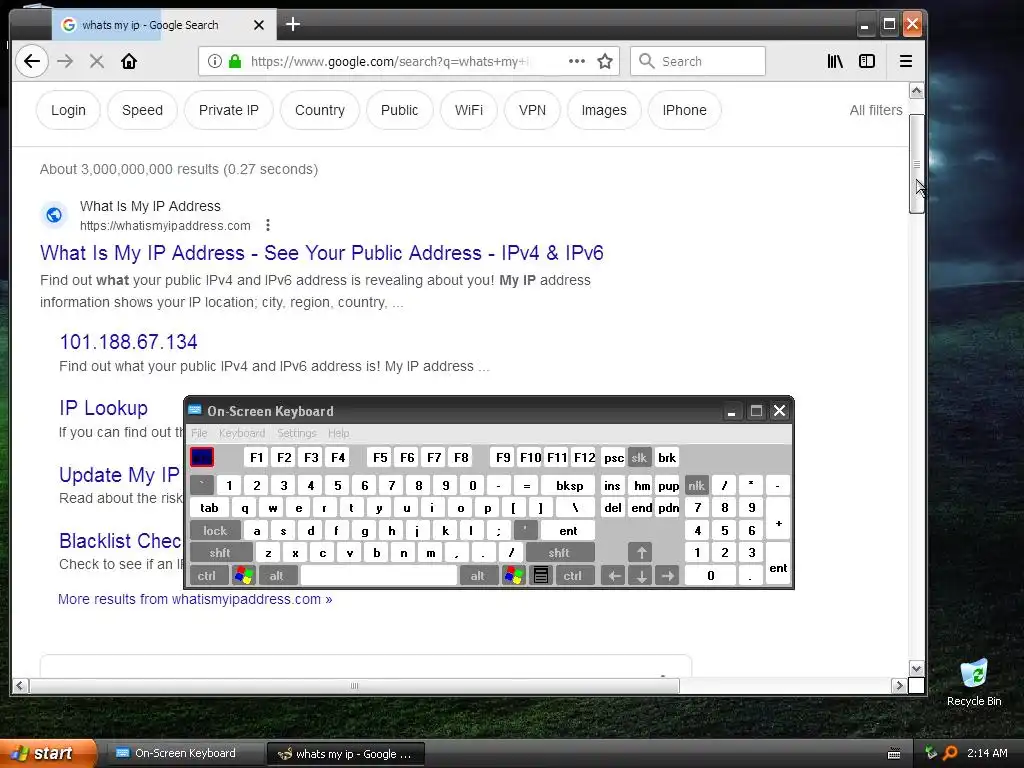Viewport: 1024px width, 768px height.
Task: Open the What Is My IP Address result title link
Action: [x=321, y=253]
